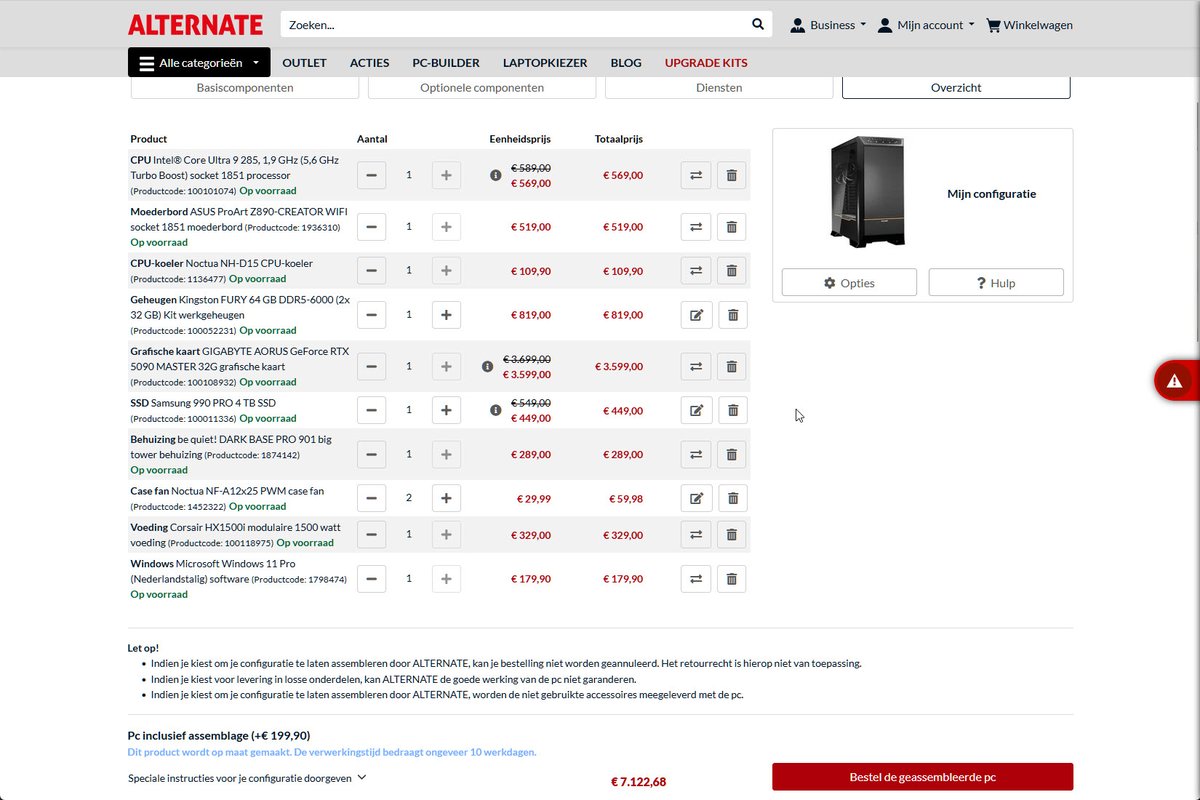Click the red warning triangle side button

pyautogui.click(x=1176, y=380)
